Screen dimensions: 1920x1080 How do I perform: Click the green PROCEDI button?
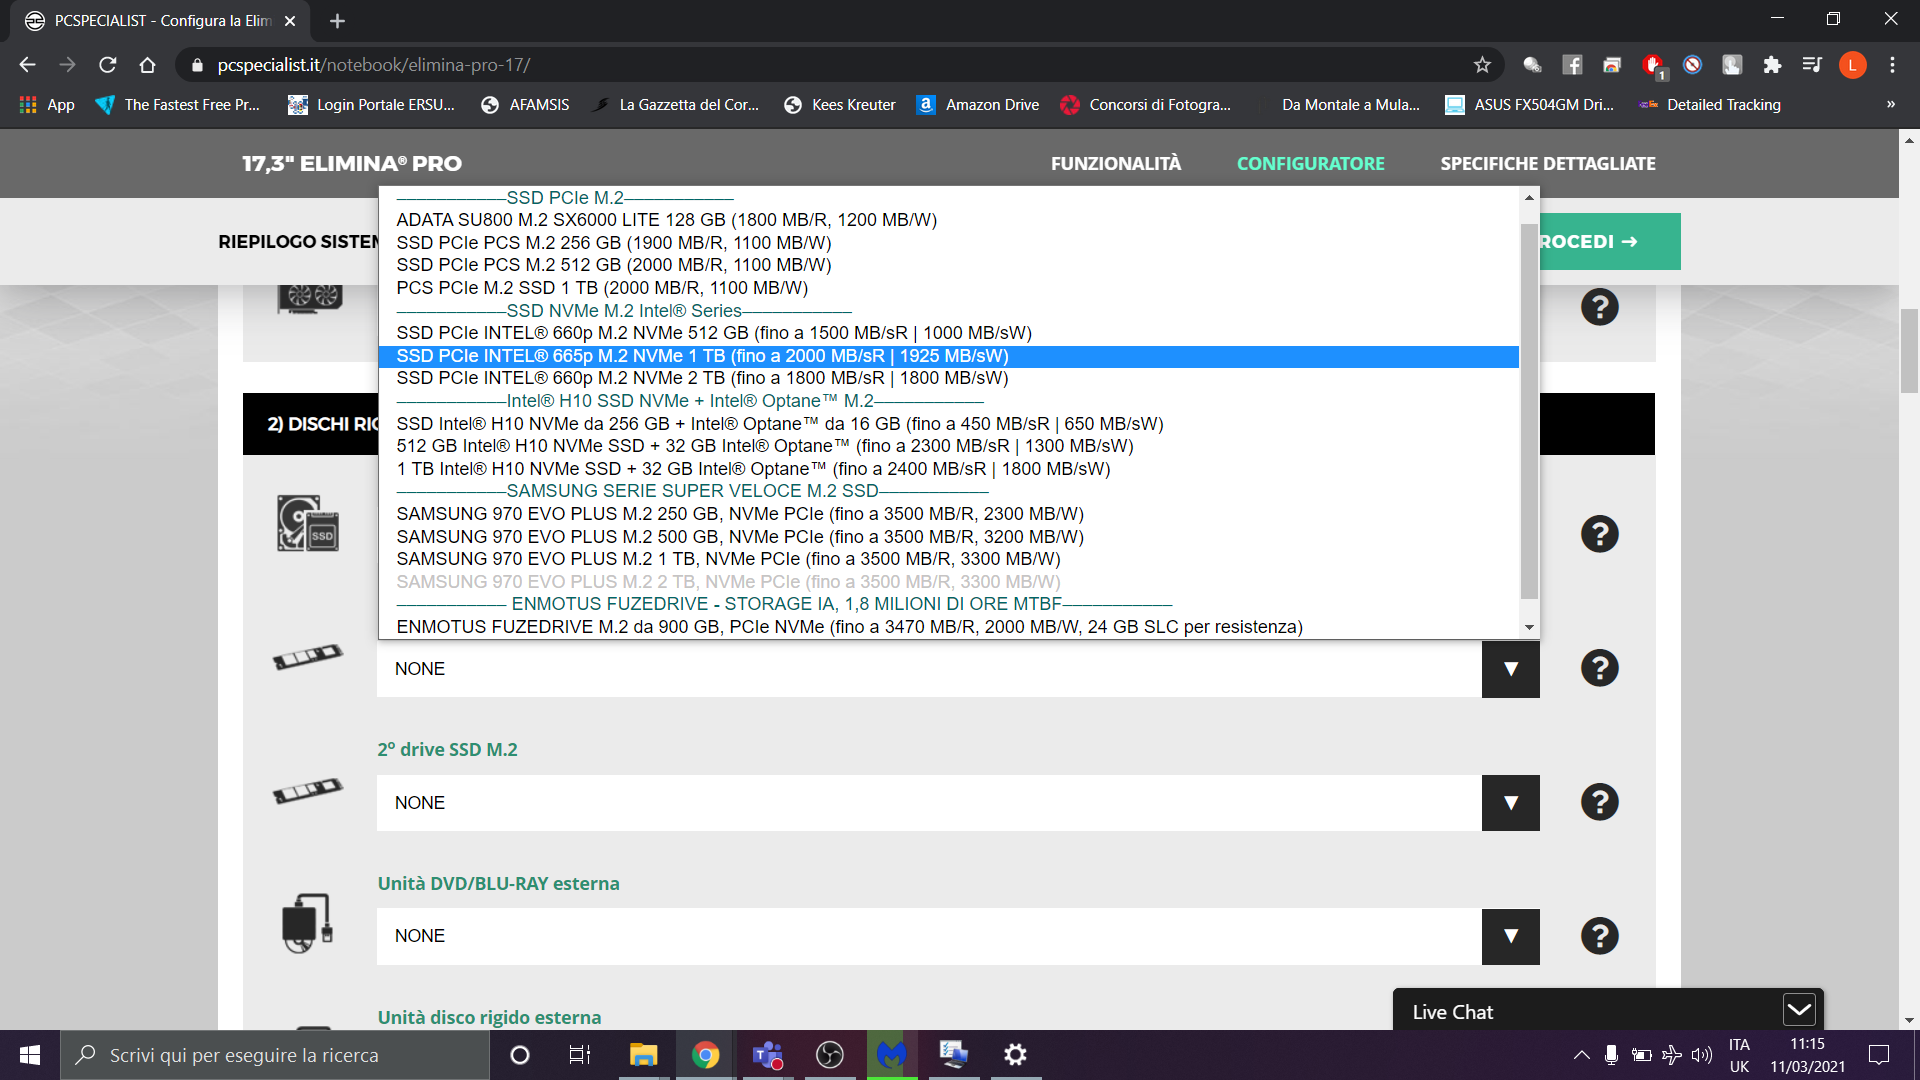click(1610, 241)
